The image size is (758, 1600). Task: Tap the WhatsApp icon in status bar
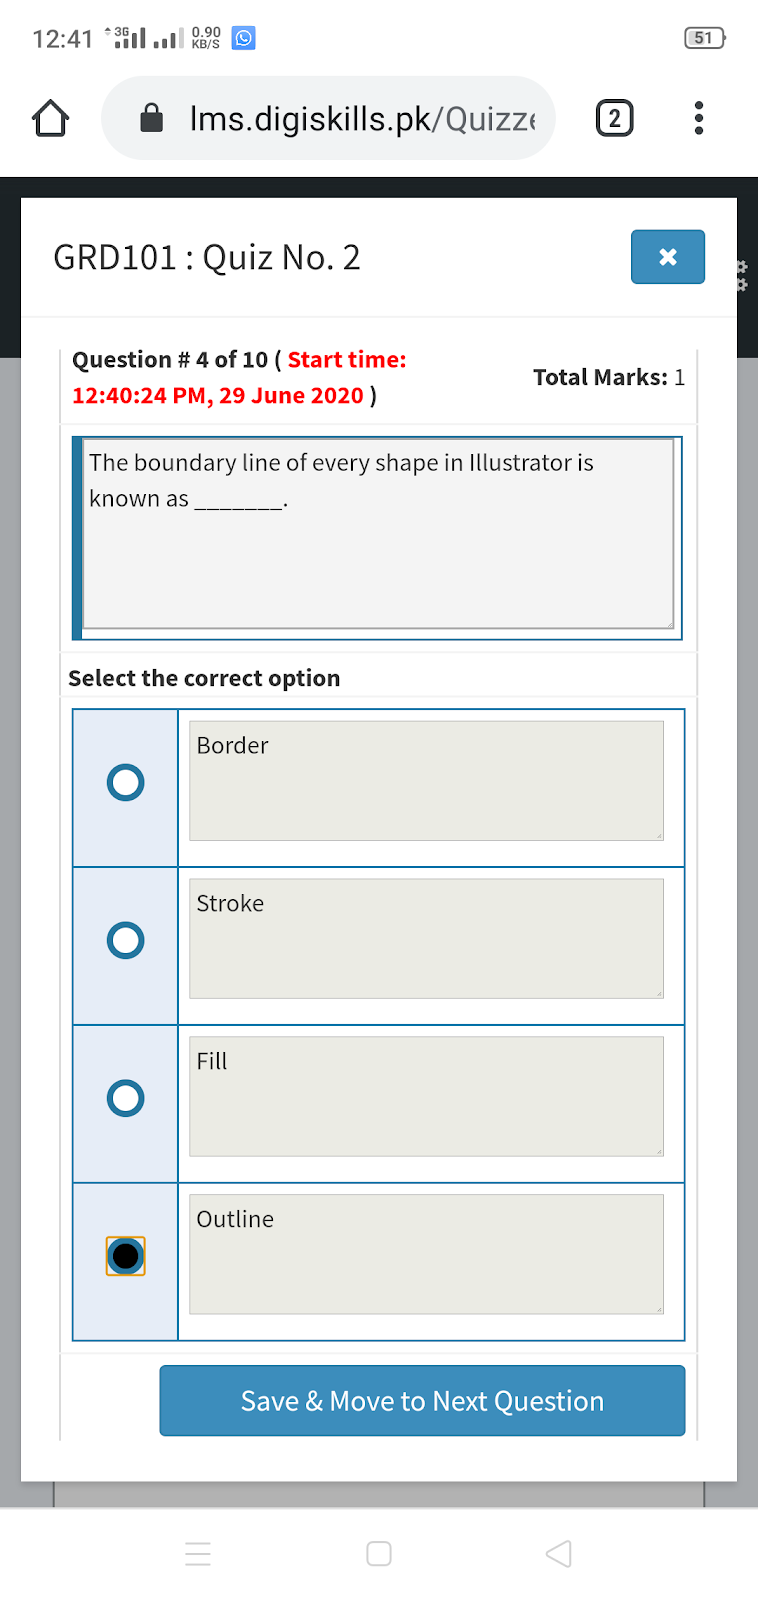[x=241, y=38]
